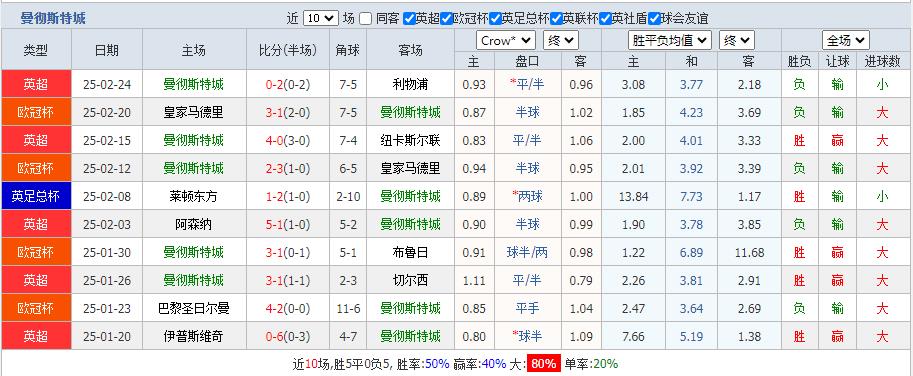
Task: Open the 阿森纳 team link
Action: tap(193, 224)
